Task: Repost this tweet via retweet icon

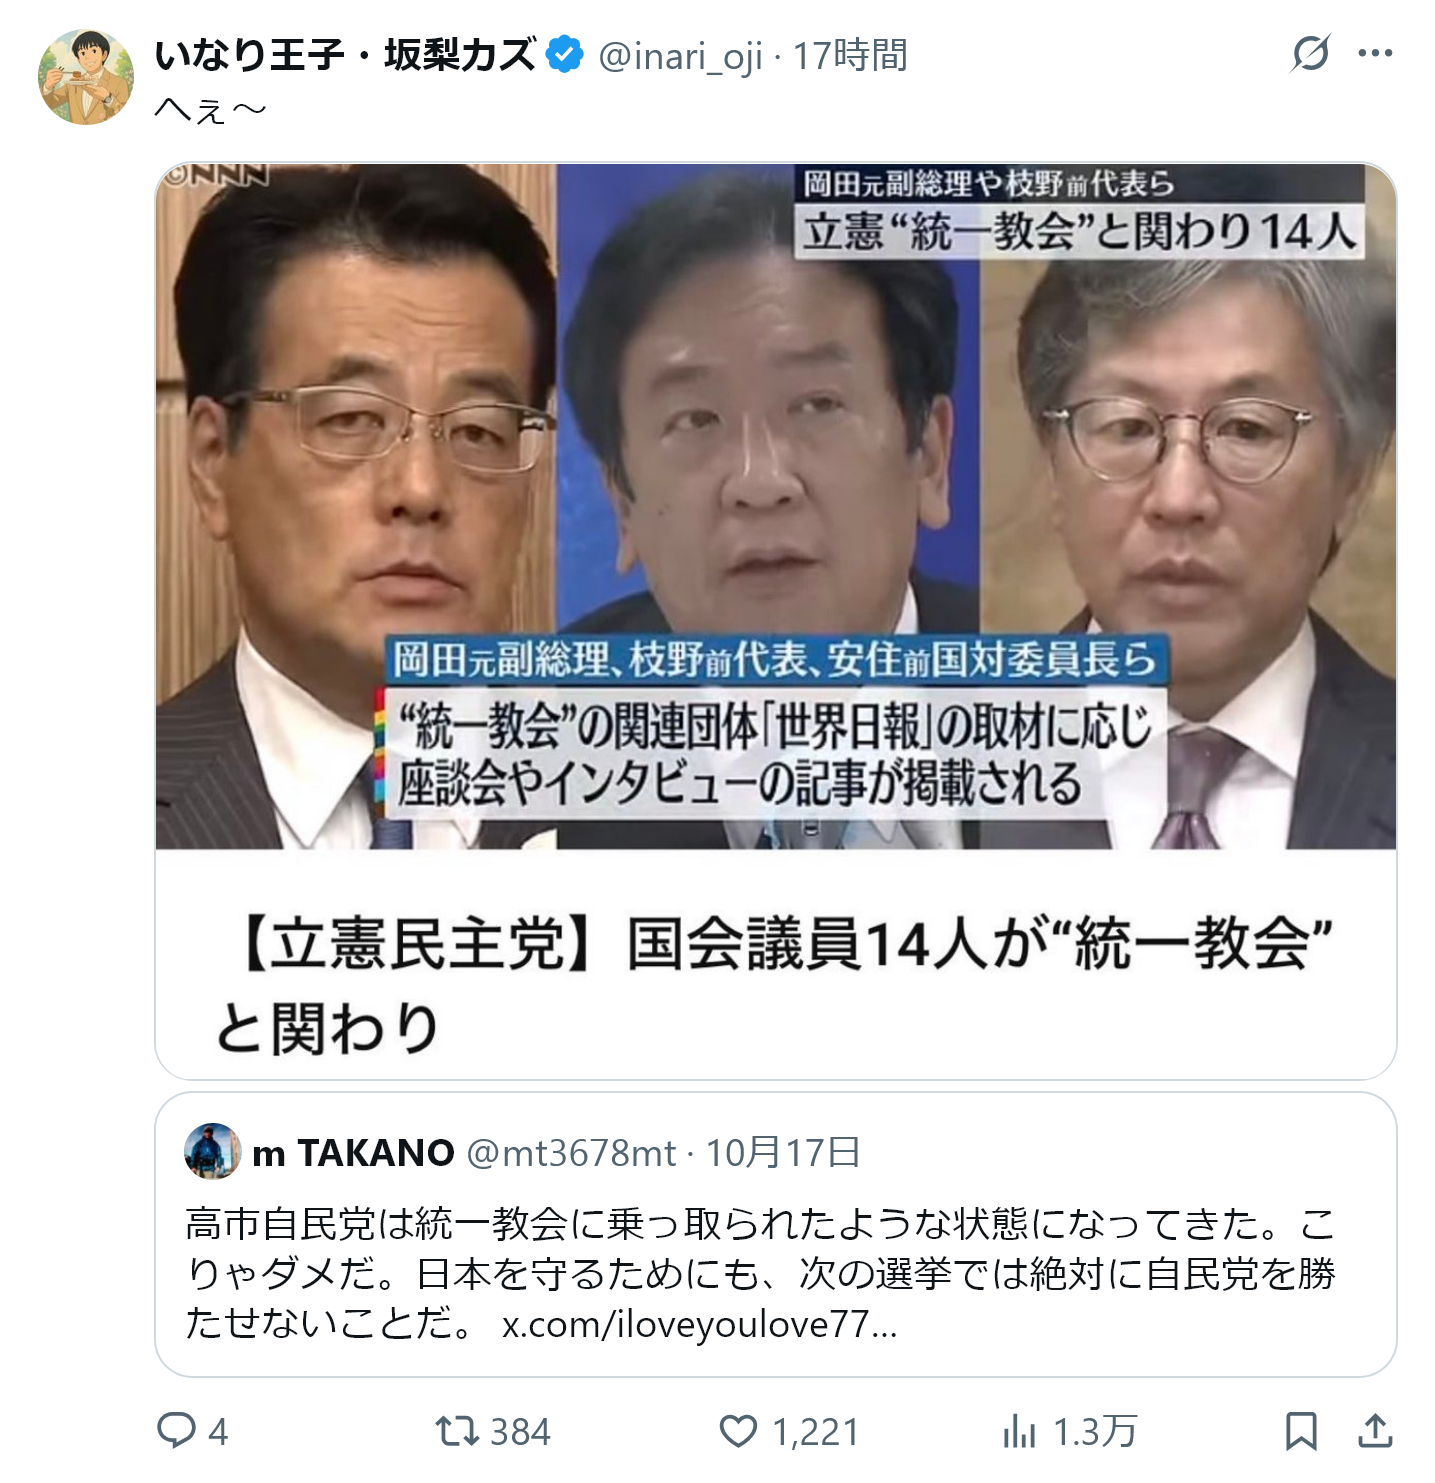Action: pos(456,1431)
